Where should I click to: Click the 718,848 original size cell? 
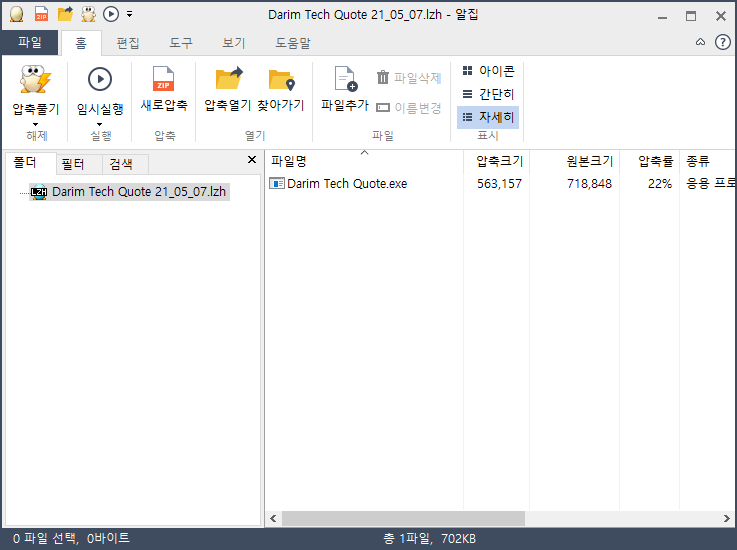click(x=589, y=183)
